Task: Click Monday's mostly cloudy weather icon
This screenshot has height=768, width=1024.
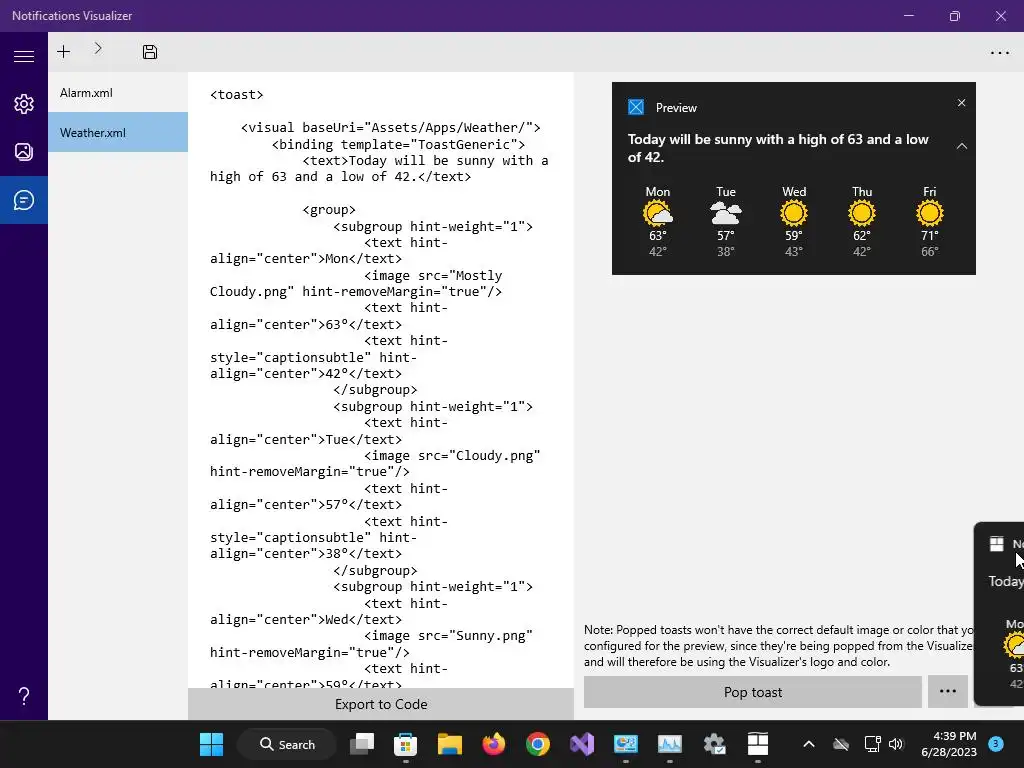Action: [658, 214]
